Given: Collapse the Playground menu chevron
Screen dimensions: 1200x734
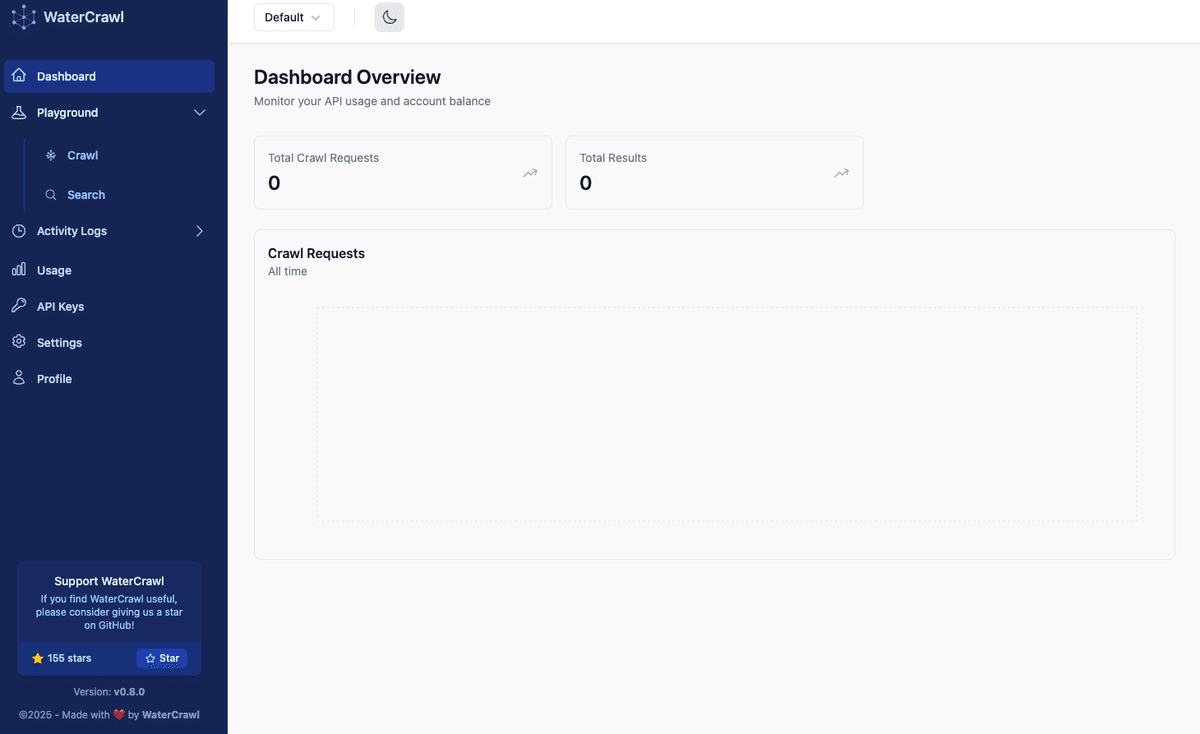Looking at the screenshot, I should (199, 113).
